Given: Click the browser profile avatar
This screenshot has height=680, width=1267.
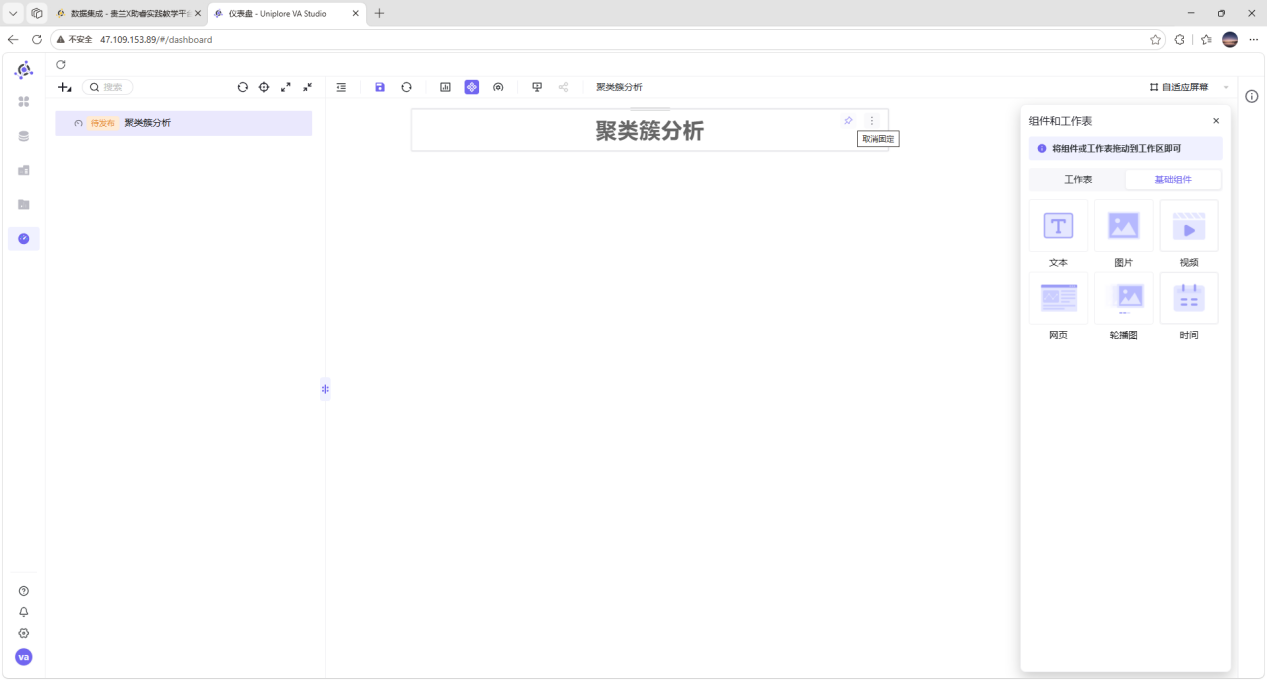Looking at the screenshot, I should tap(1230, 40).
